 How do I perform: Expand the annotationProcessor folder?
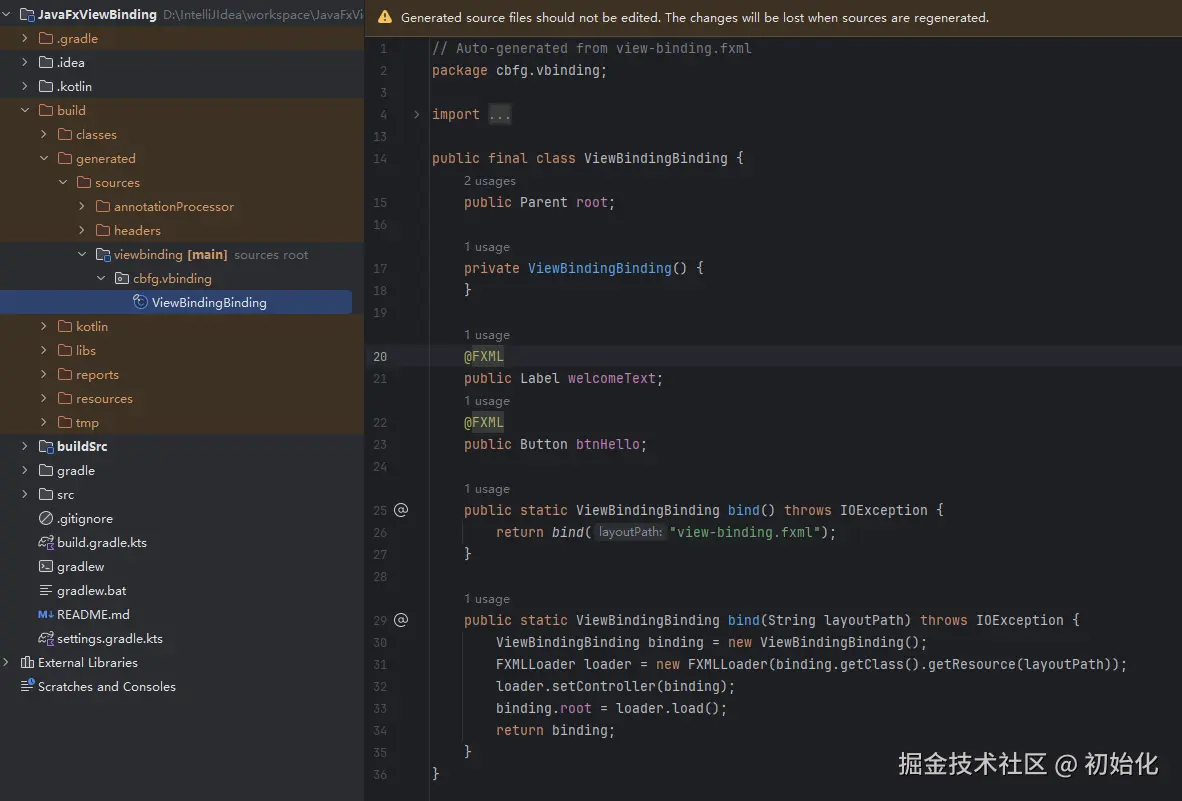pos(82,206)
